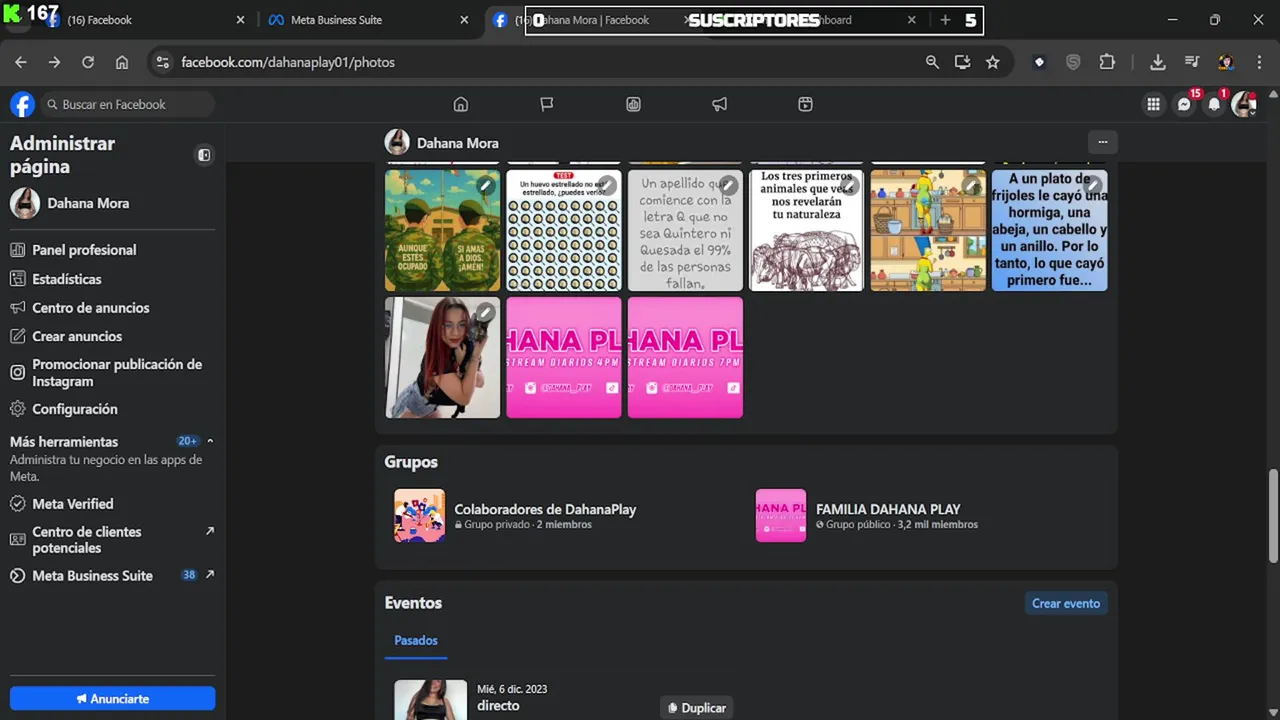The width and height of the screenshot is (1280, 720).
Task: Close the Meta Business Suite browser tab
Action: 464,20
